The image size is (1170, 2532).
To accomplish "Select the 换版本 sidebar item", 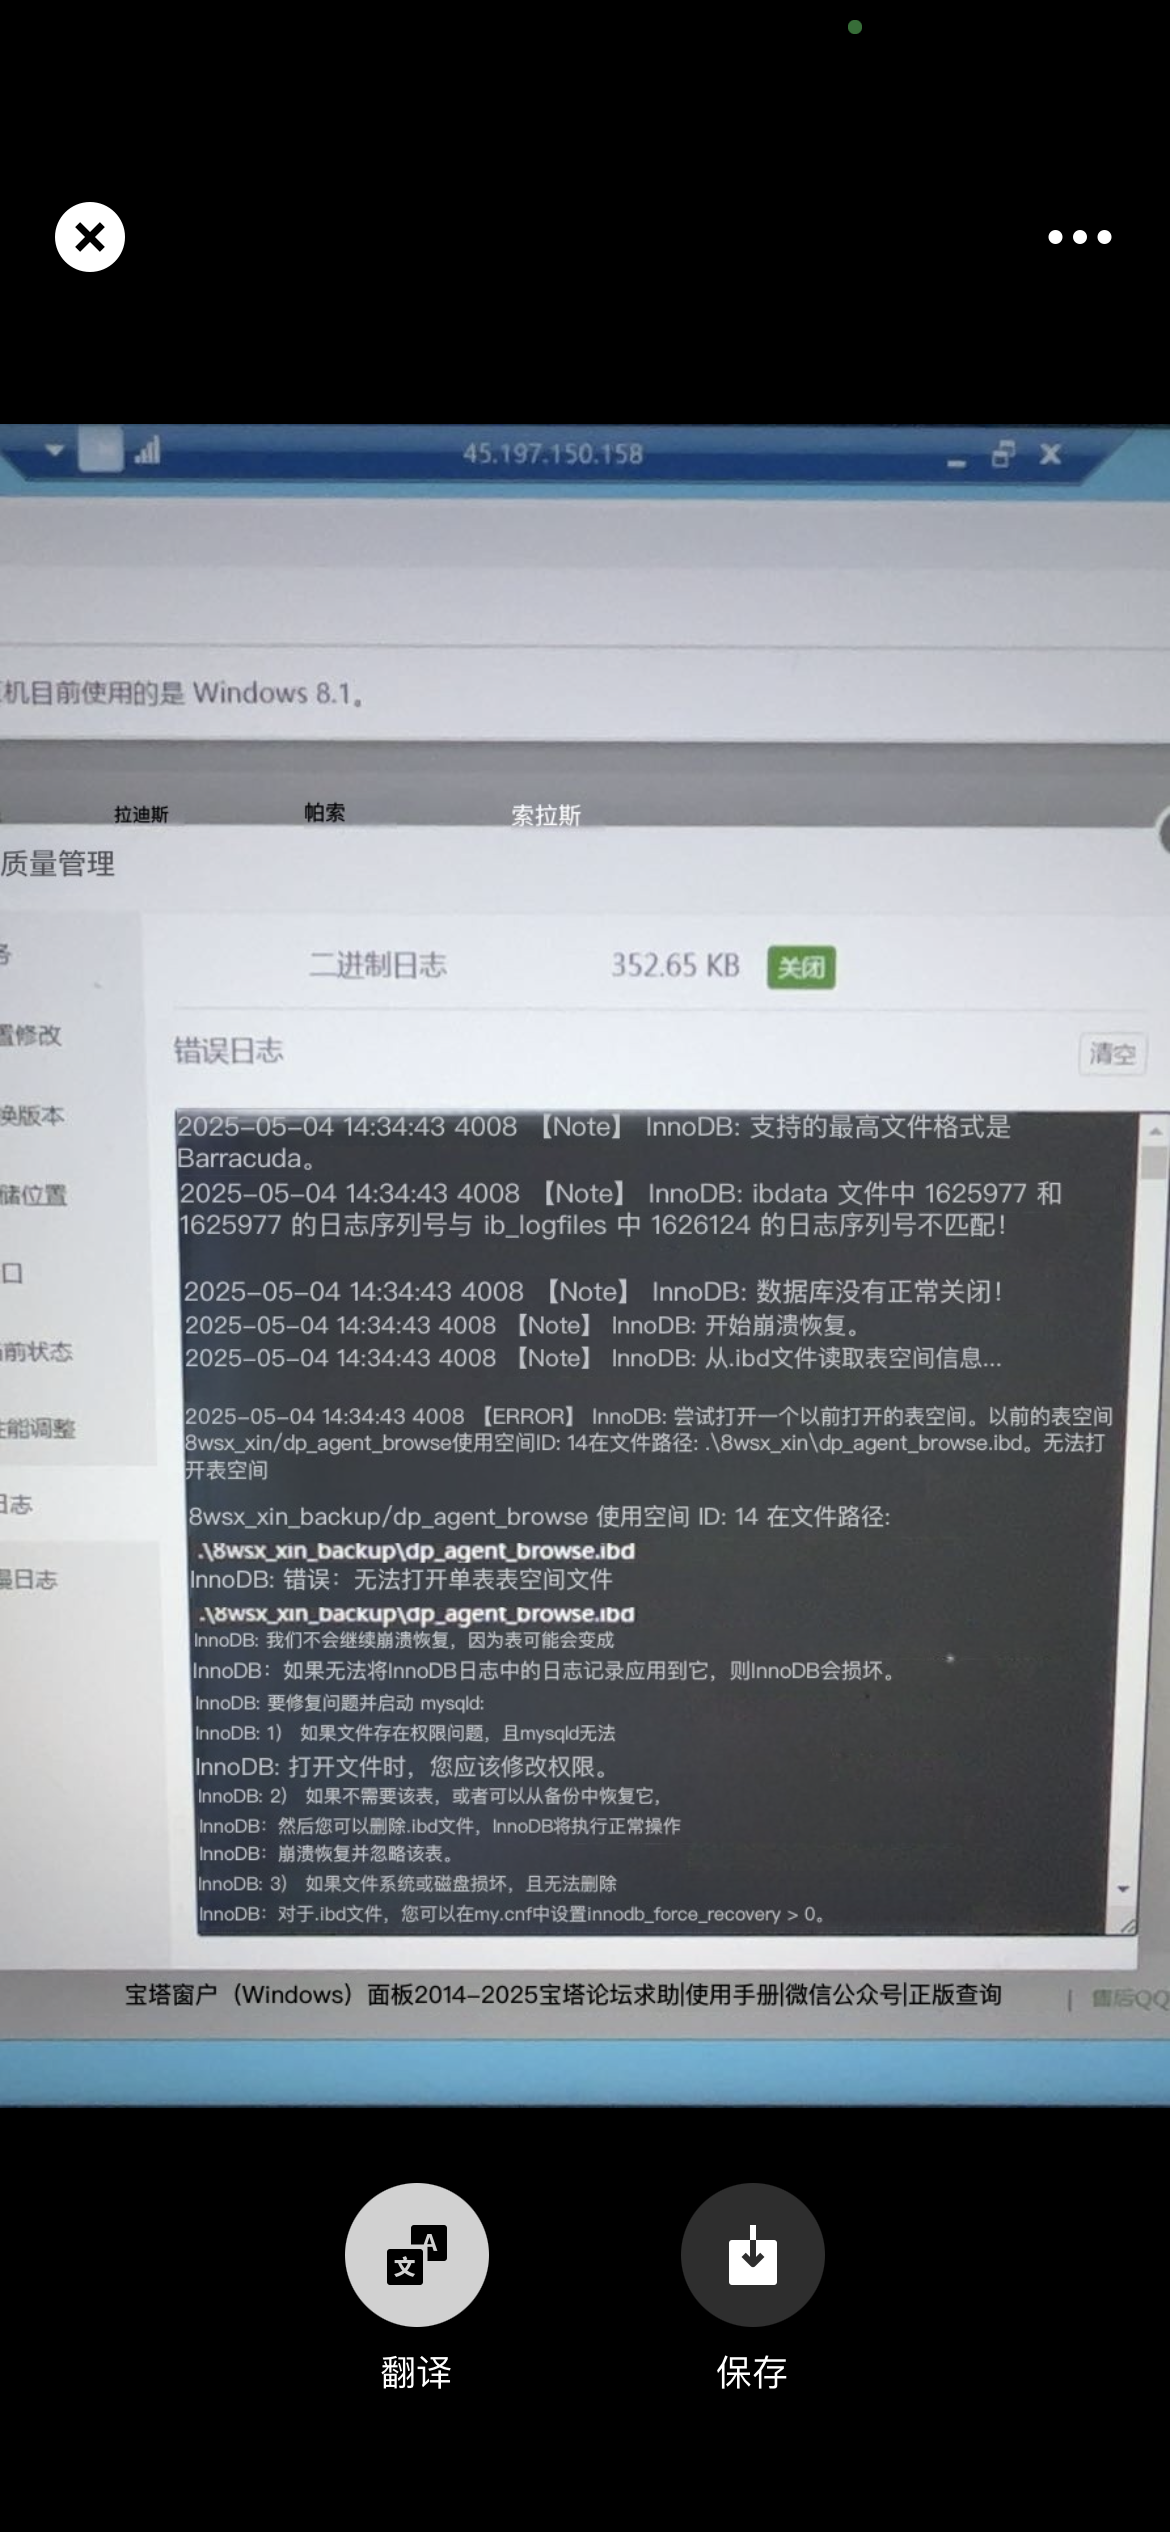I will [32, 1115].
